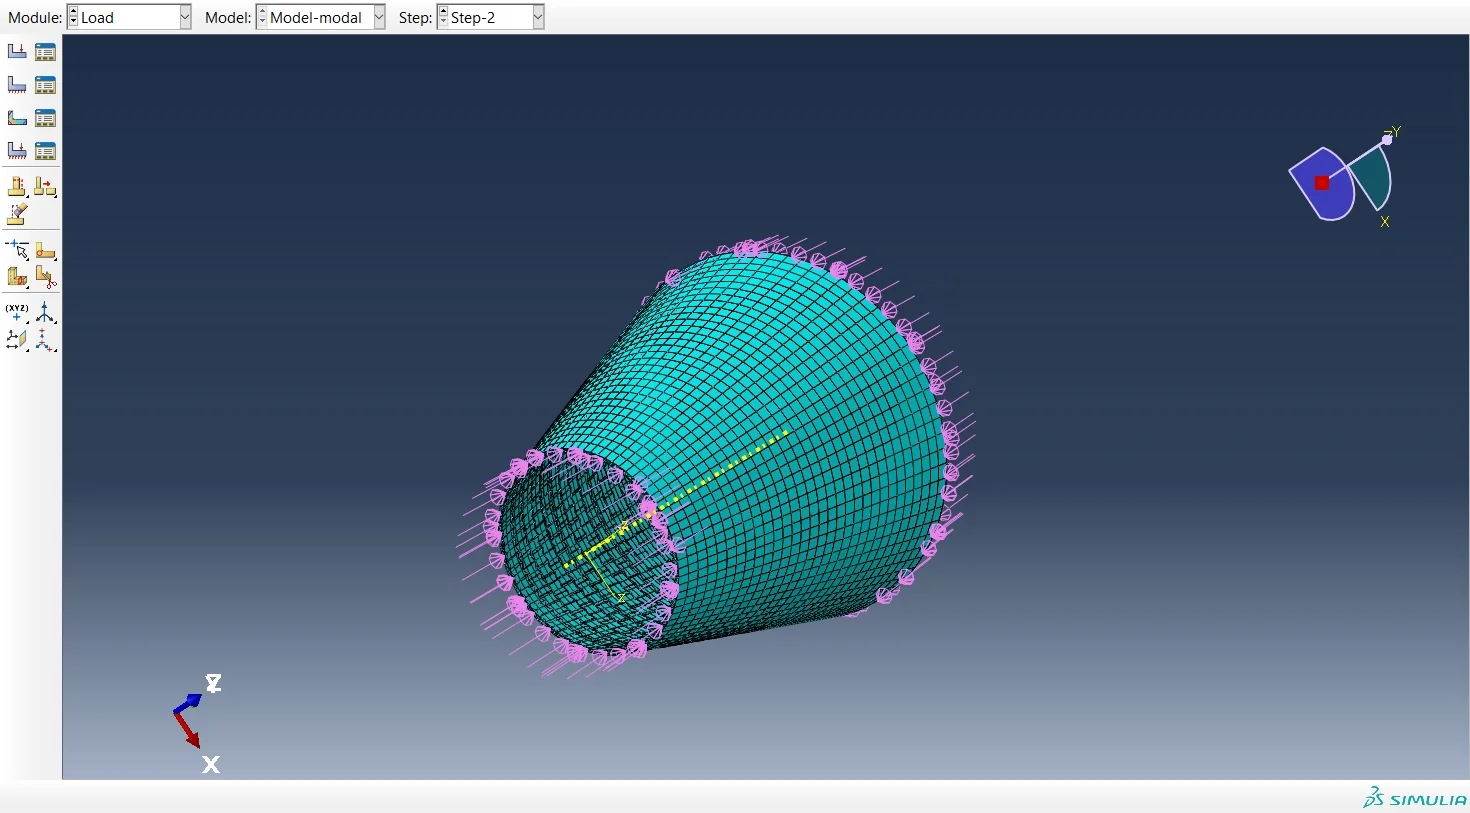
Task: Select the yellow block with red hole tool
Action: point(17,277)
